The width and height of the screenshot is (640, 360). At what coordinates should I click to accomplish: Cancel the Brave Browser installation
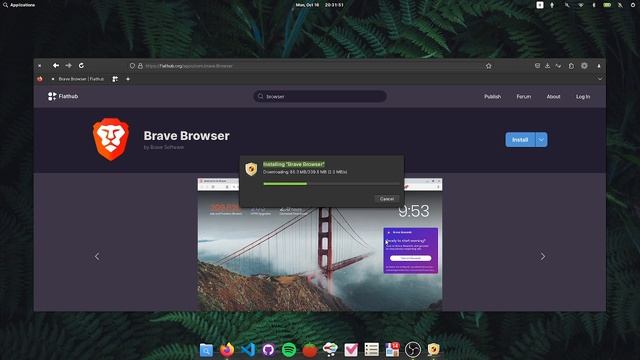(x=387, y=199)
